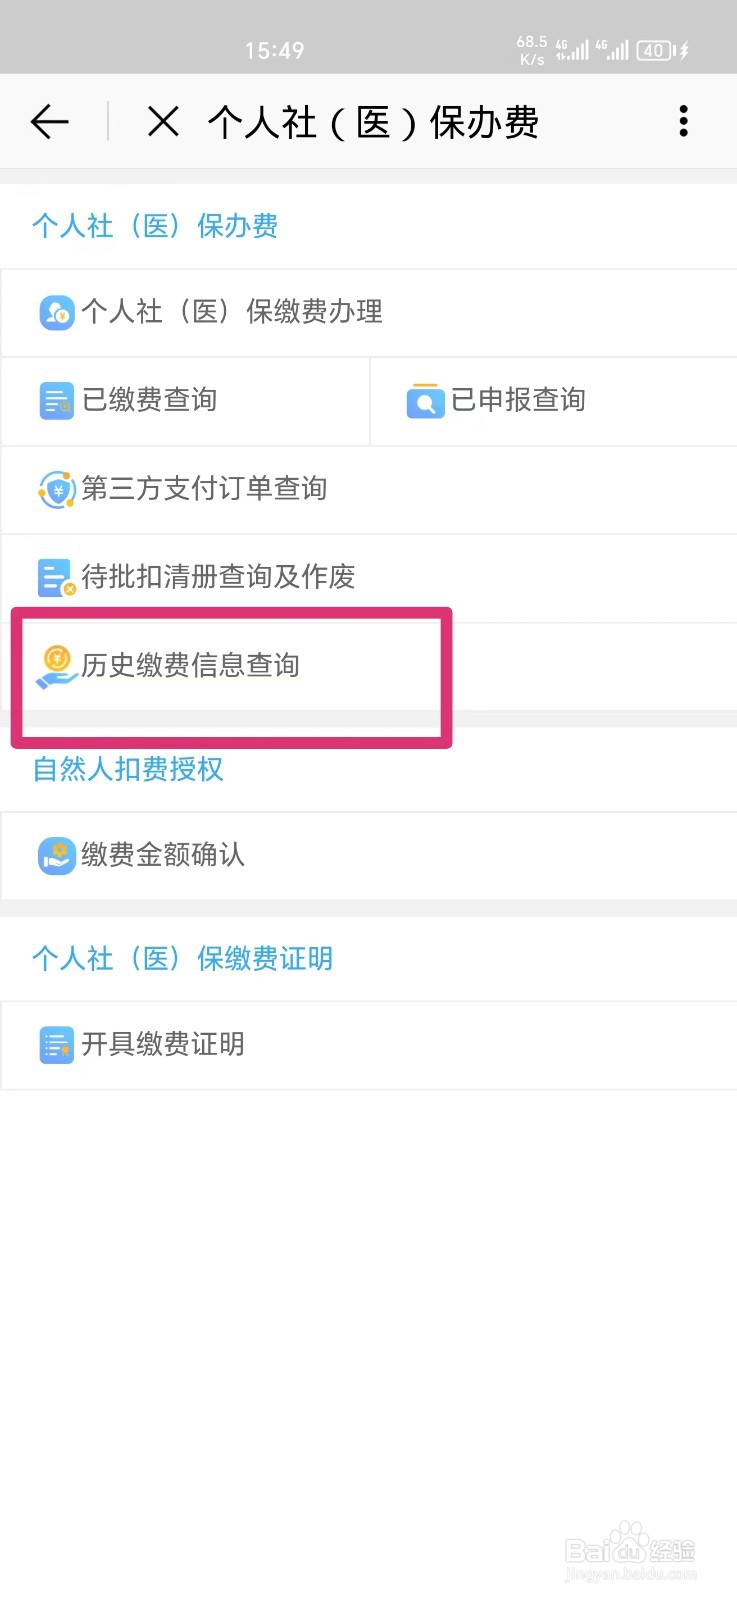Tap the 缴费金额确认 icon
This screenshot has height=1600, width=737.
click(x=56, y=856)
